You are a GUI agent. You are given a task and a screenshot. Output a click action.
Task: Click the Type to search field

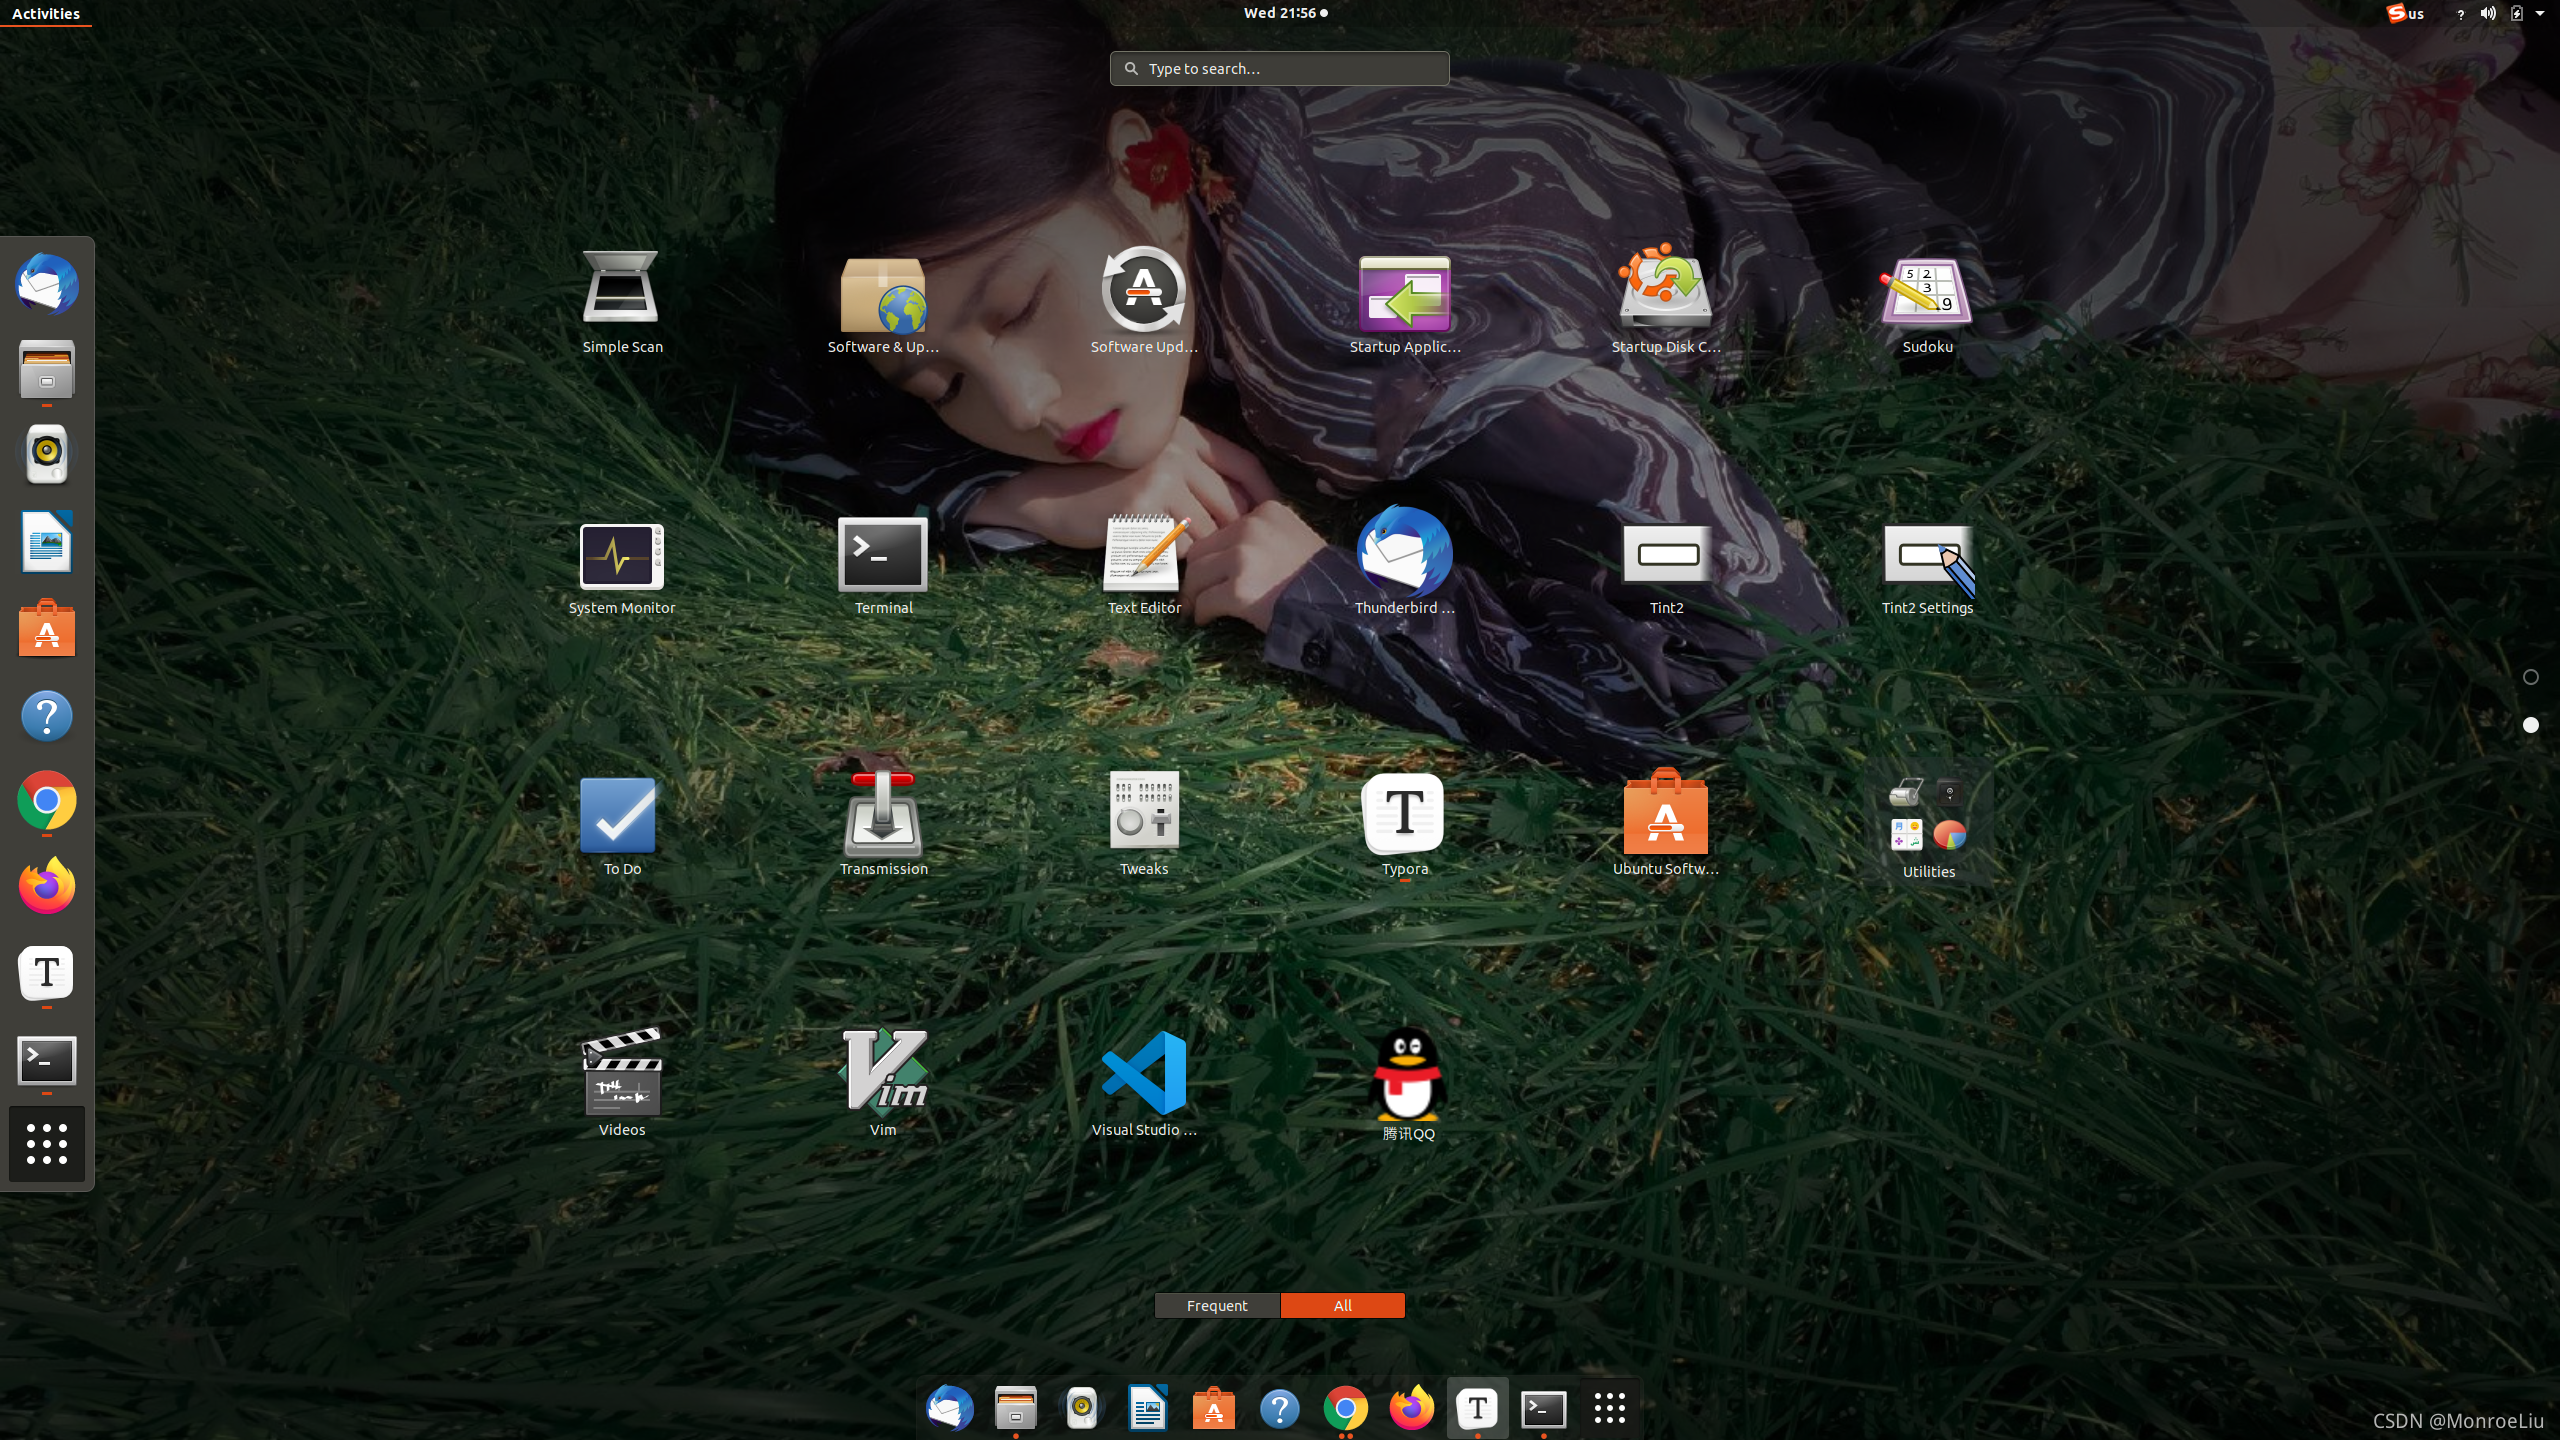tap(1280, 68)
